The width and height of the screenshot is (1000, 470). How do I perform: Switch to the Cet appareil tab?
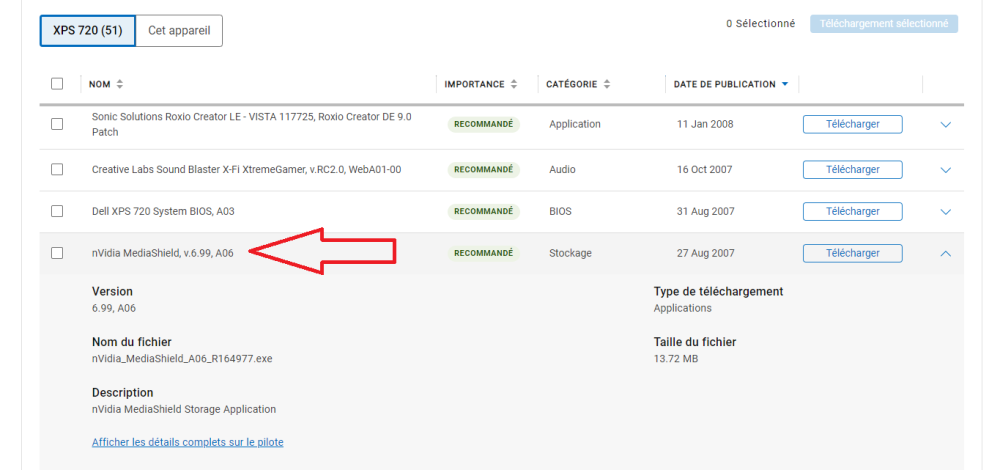click(178, 30)
